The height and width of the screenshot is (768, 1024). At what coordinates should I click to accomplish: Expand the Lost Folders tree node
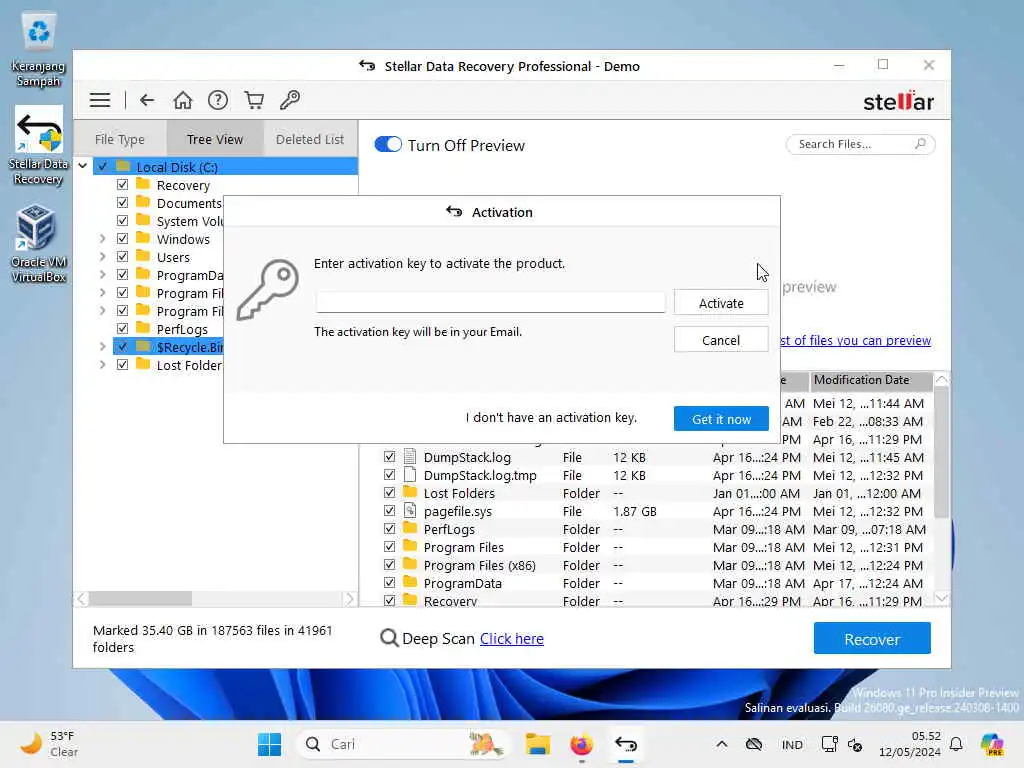(x=103, y=365)
